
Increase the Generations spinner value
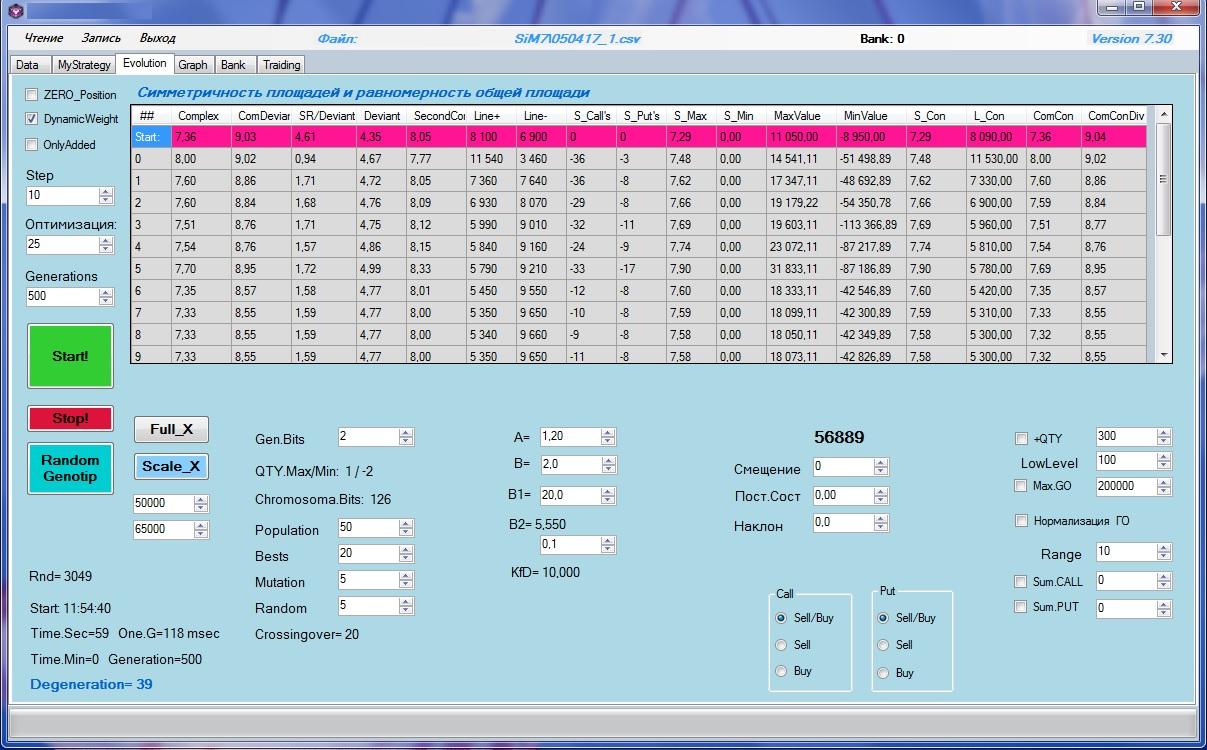[106, 292]
